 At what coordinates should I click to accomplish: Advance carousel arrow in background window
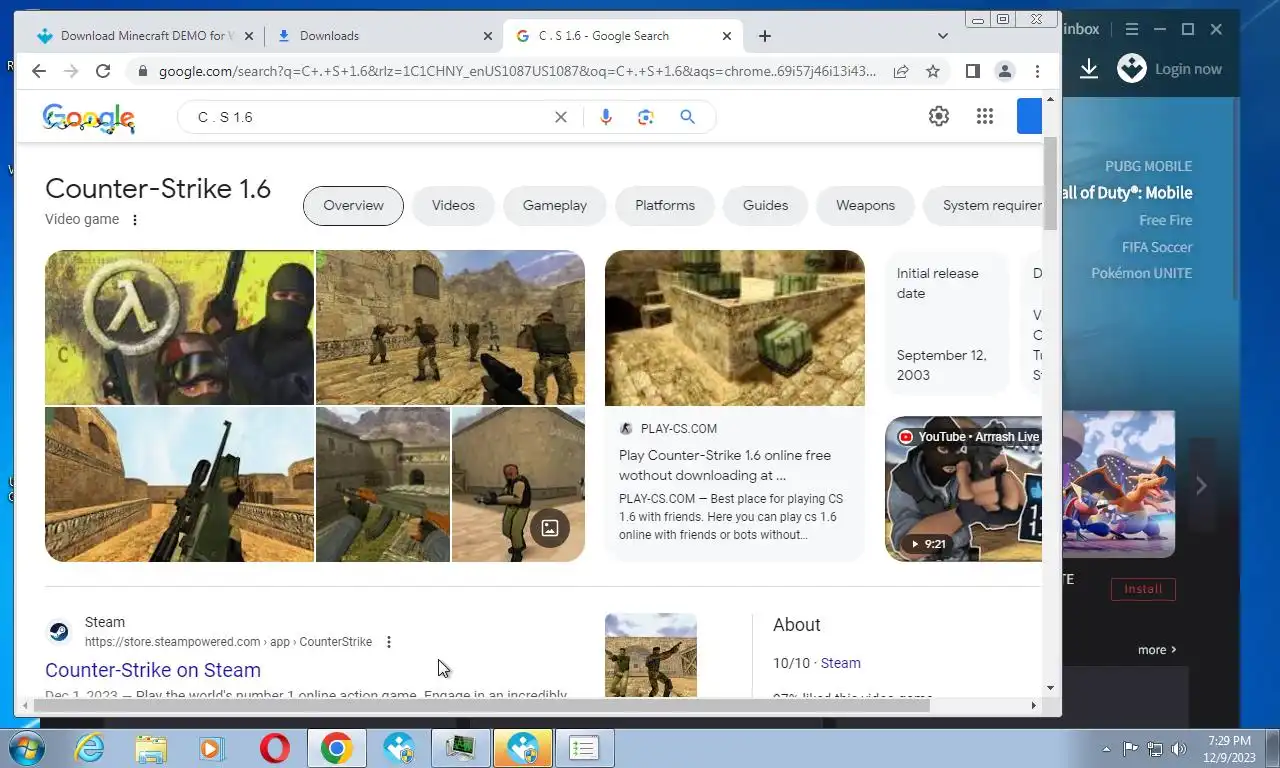click(1201, 486)
